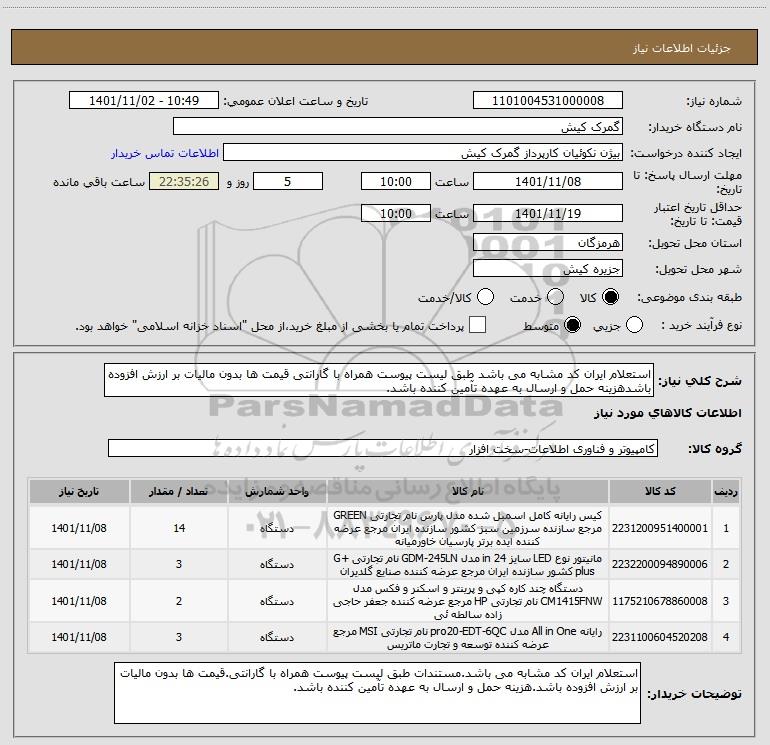Click the GDM-245LN LED monitor item name
Screen dimensions: 770x745
point(468,565)
